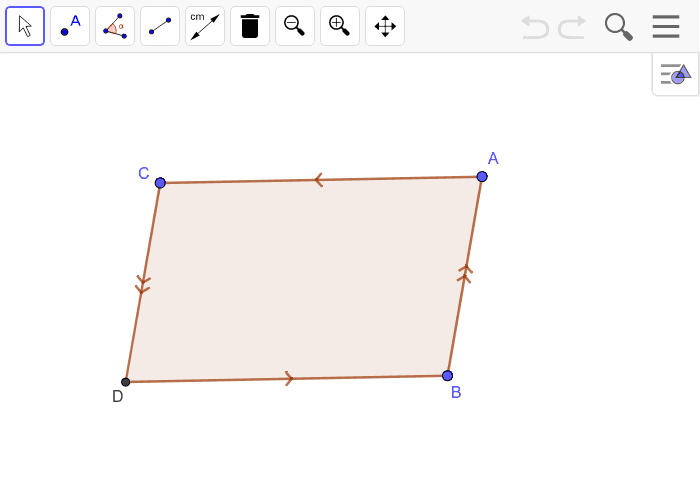Image resolution: width=700 pixels, height=500 pixels.
Task: Click label A near the vertex
Action: 493,158
